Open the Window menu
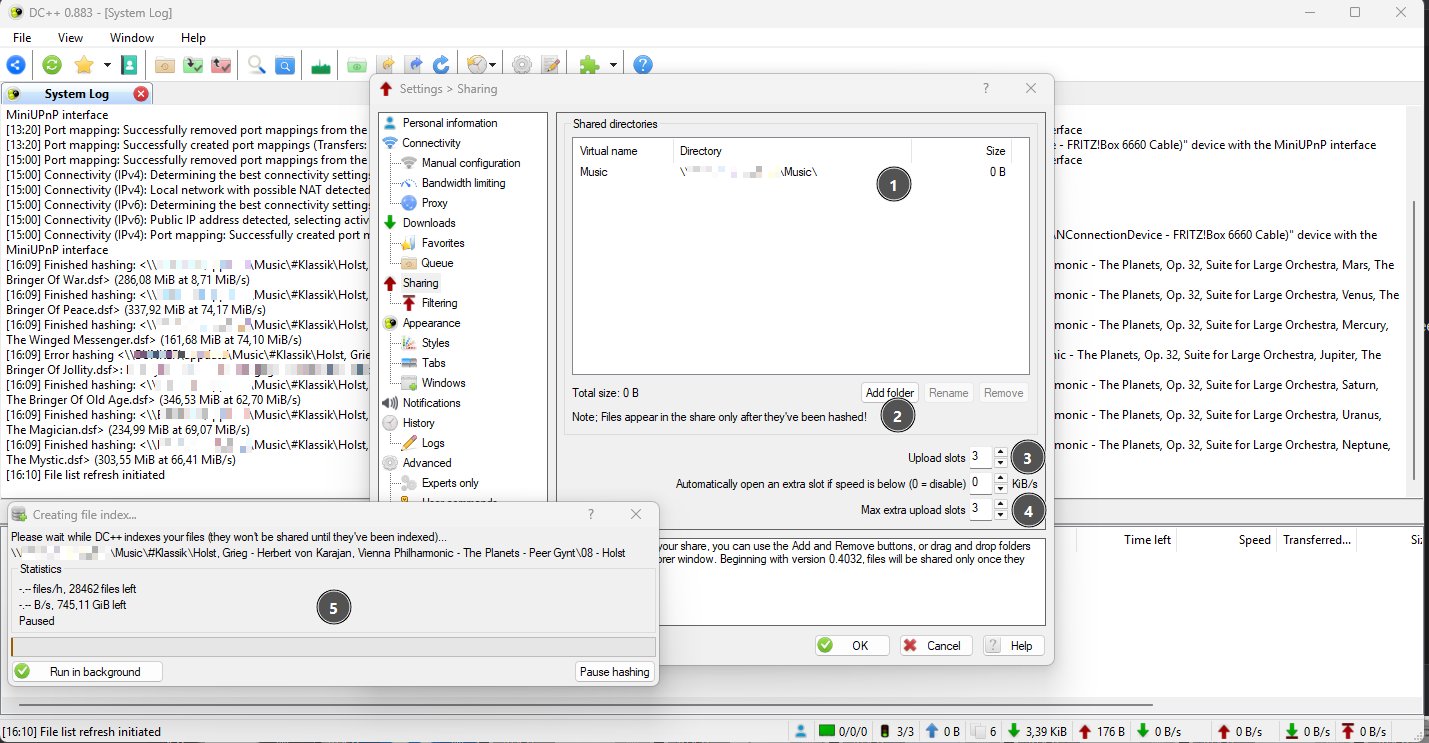Screen dimensions: 1429x743 click(x=132, y=38)
